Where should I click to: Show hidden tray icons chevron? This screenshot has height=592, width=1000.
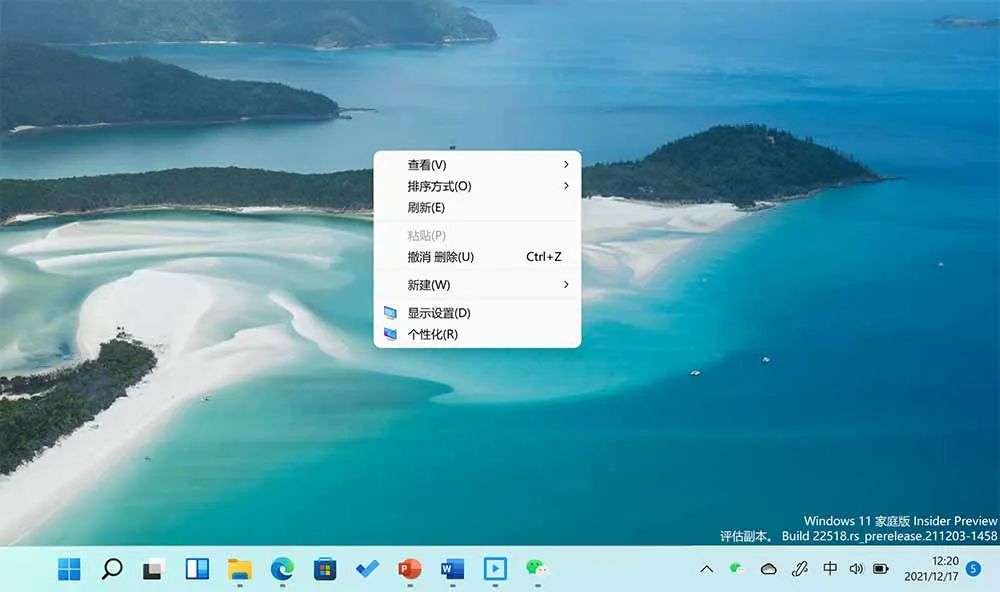(707, 568)
